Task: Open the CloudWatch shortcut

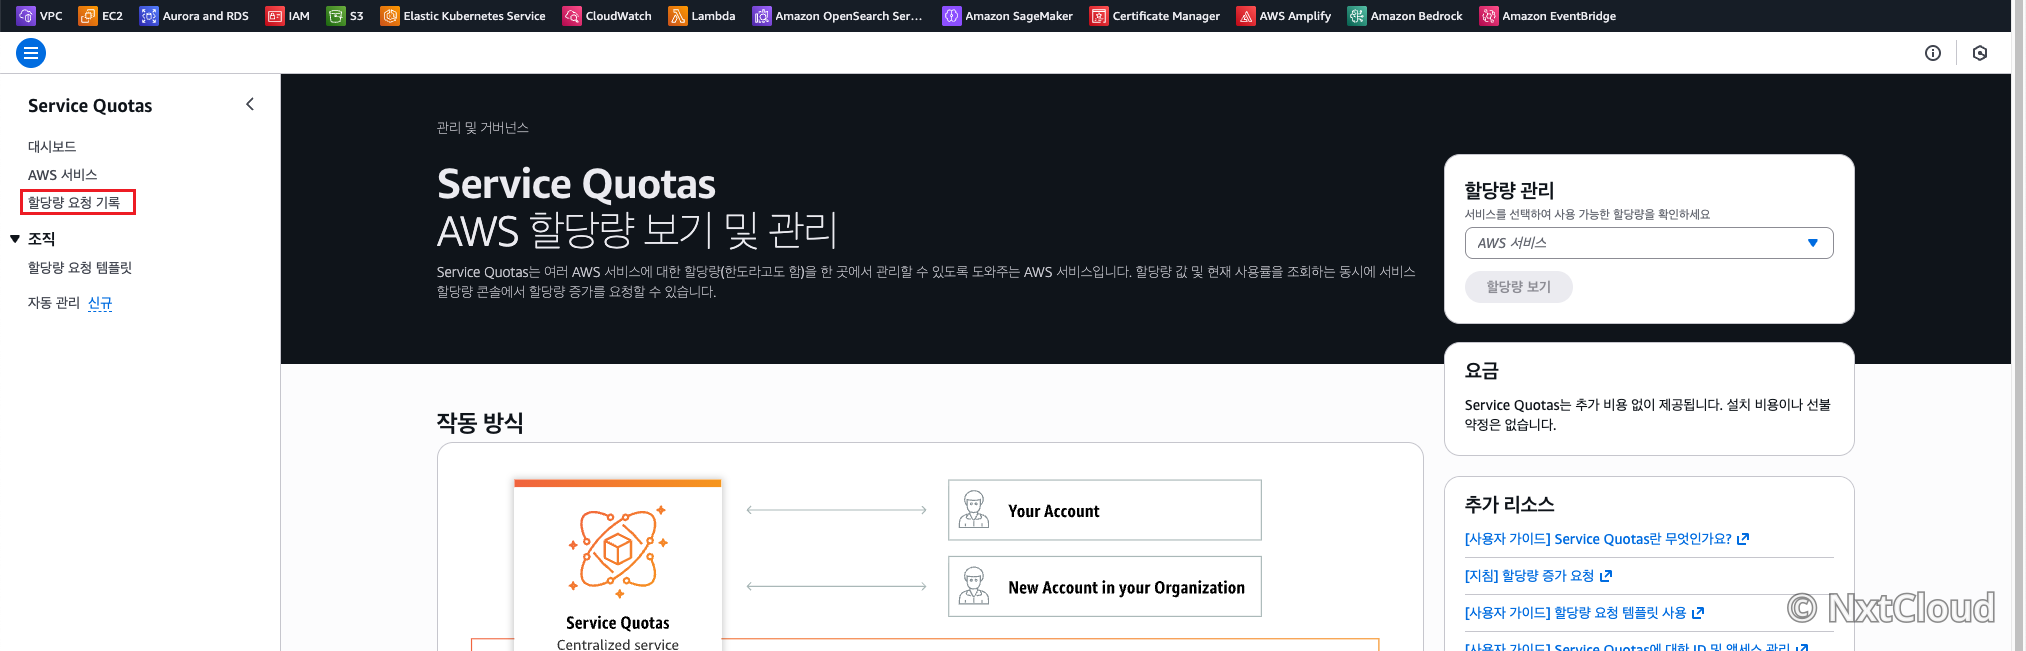Action: pos(607,16)
